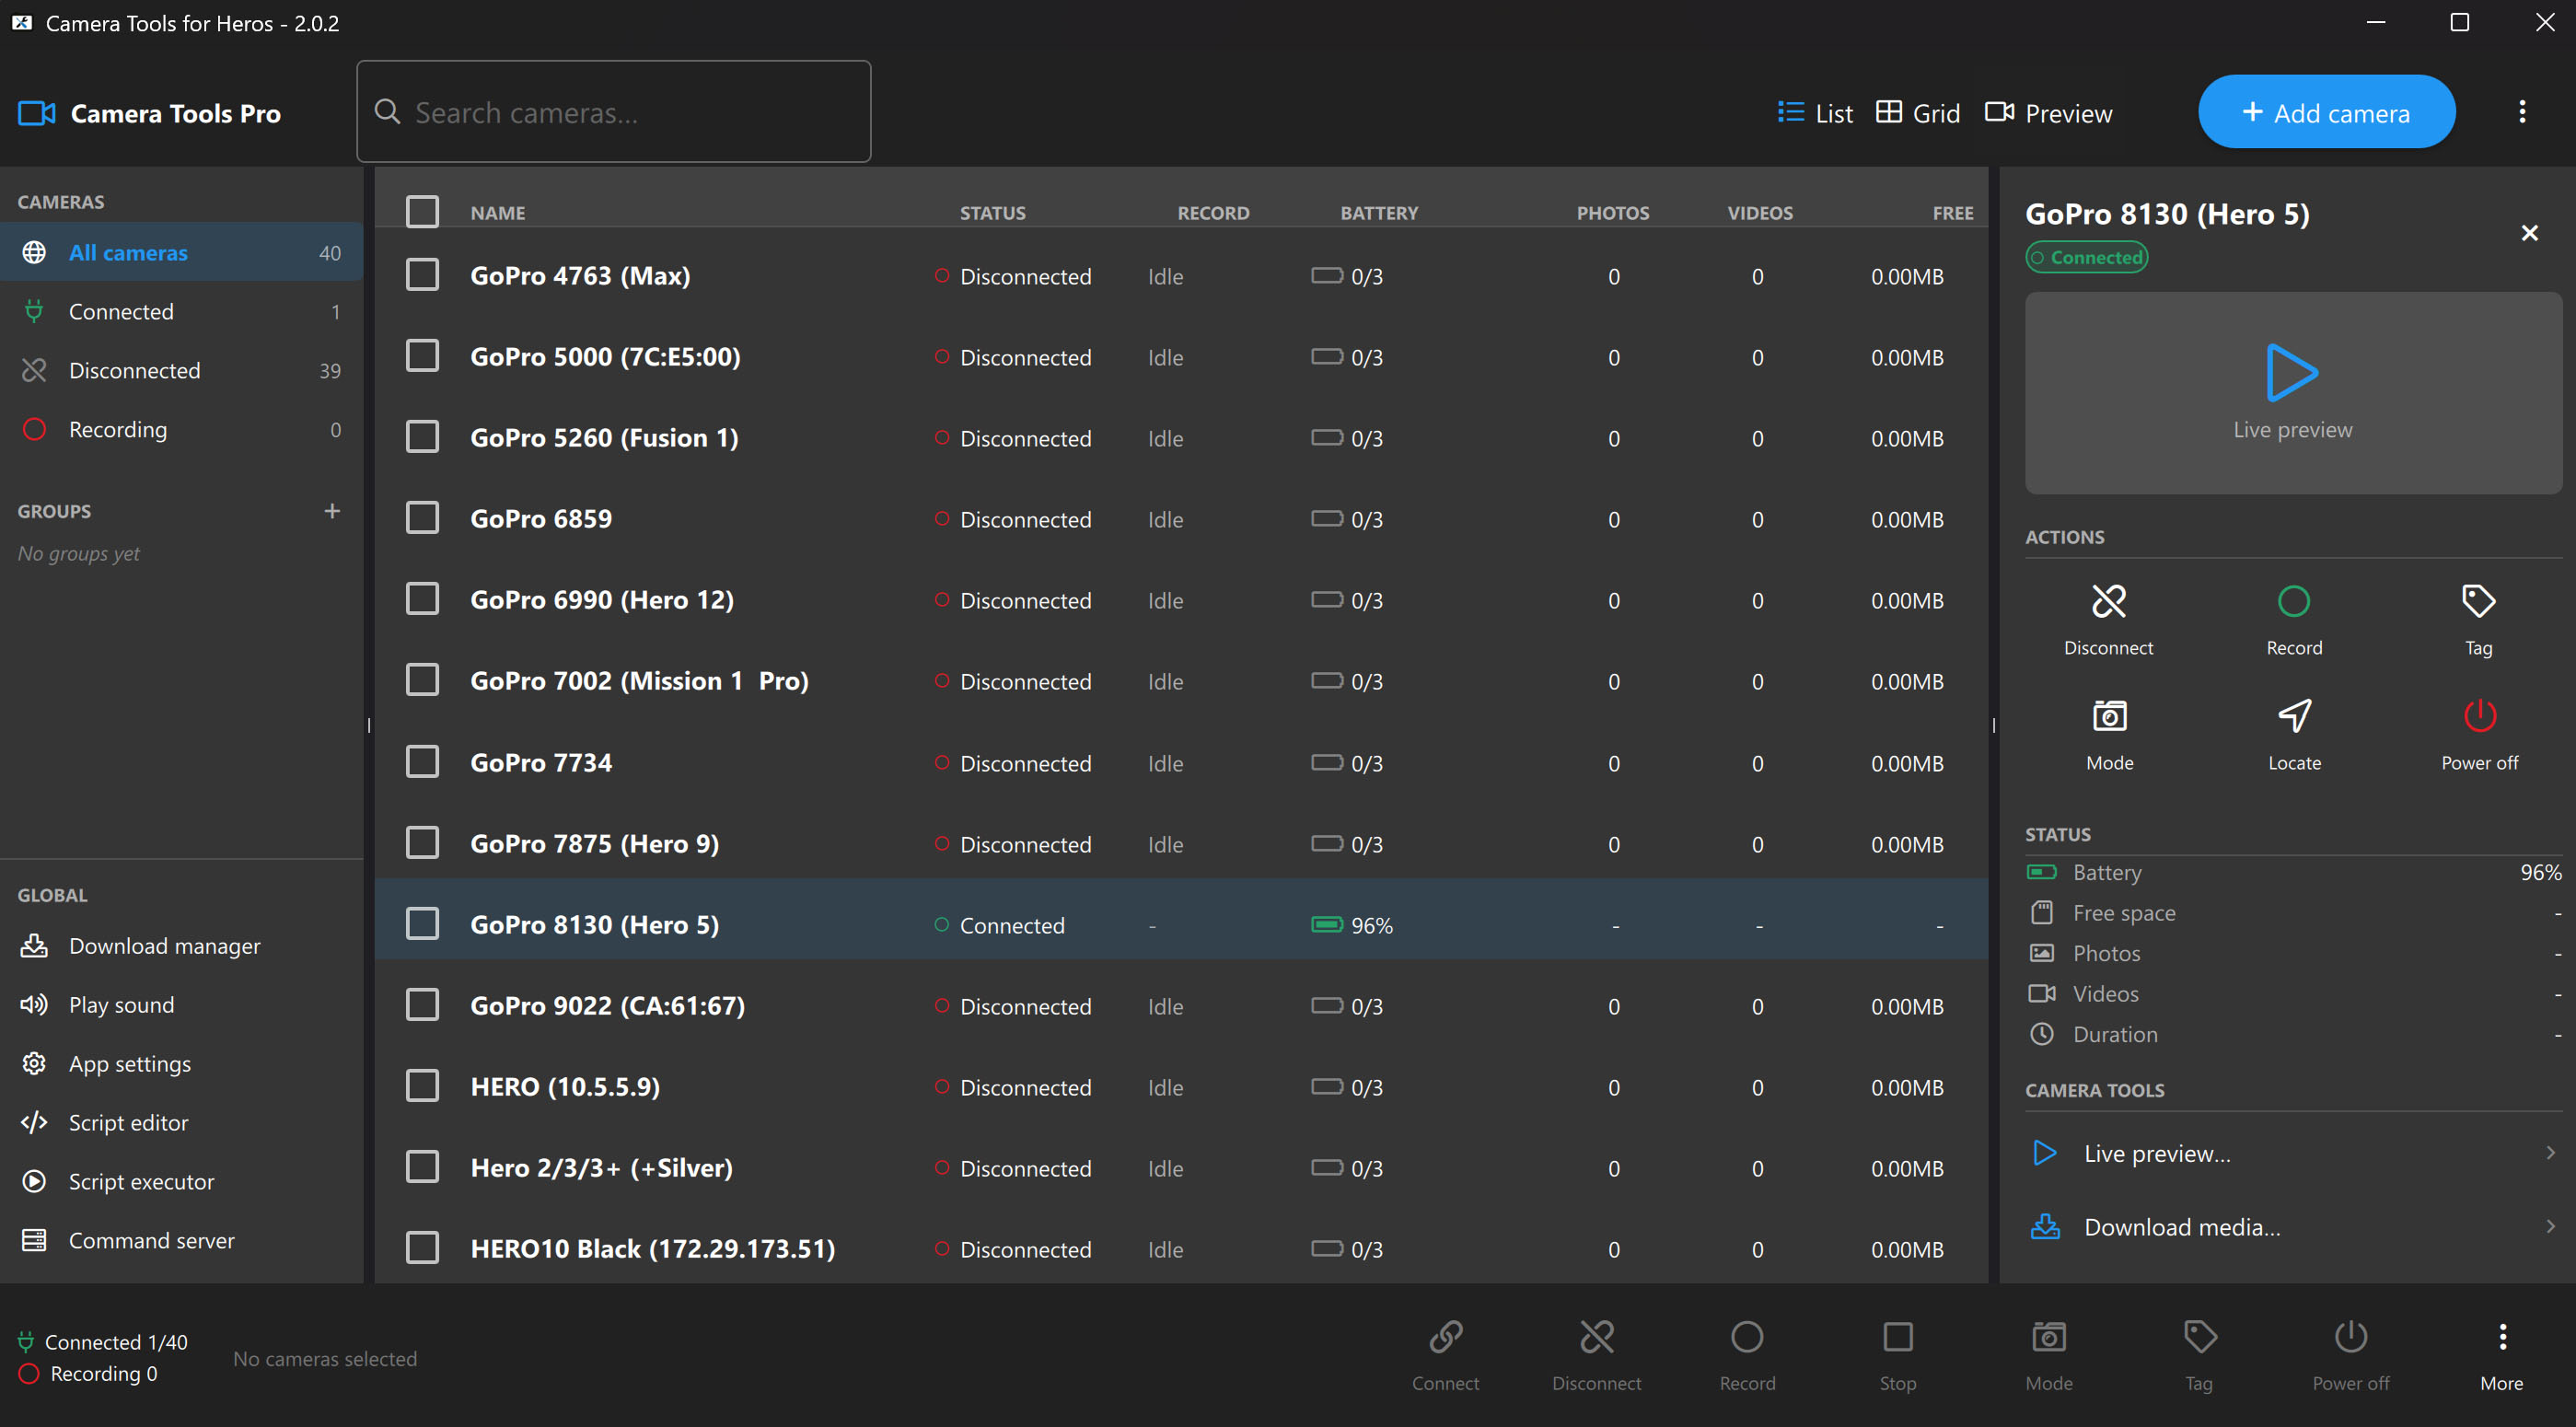Viewport: 2576px width, 1427px height.
Task: Check the GoPro 6990 (Hero 12) checkbox
Action: click(422, 599)
